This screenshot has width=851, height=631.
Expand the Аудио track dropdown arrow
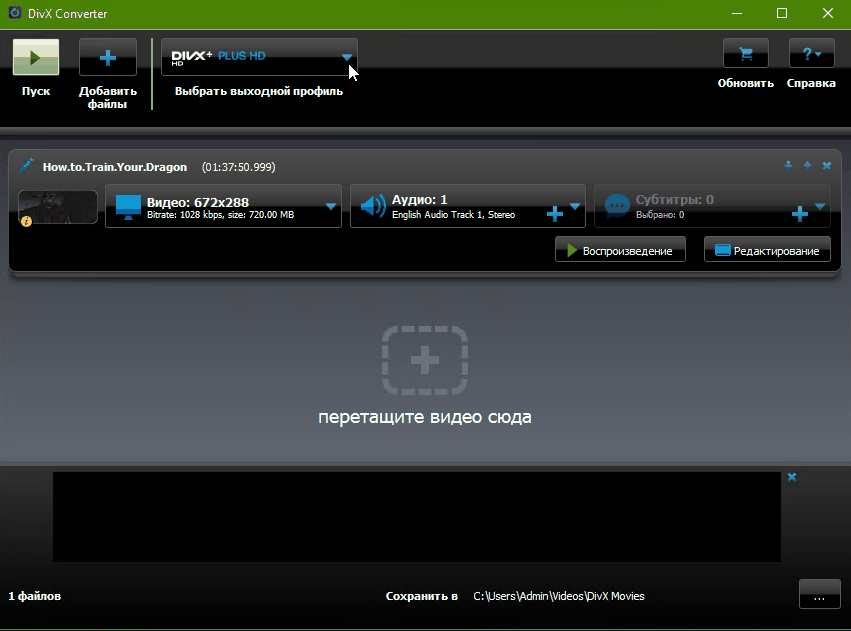coord(575,206)
